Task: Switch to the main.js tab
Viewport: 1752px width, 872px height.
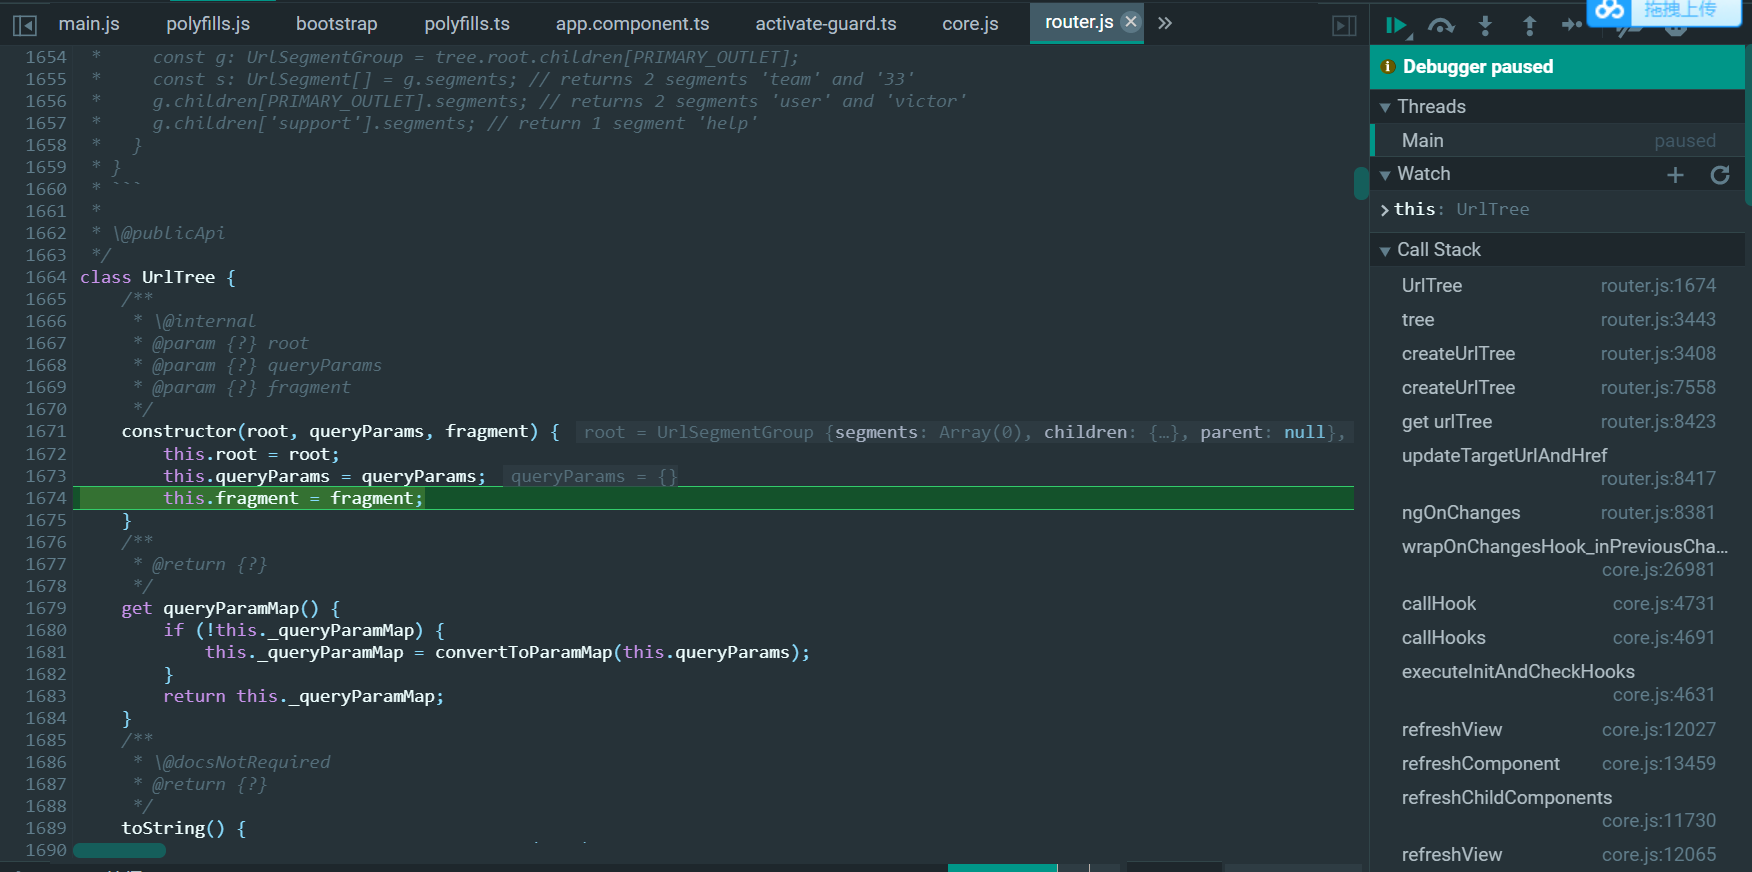Action: (x=89, y=24)
